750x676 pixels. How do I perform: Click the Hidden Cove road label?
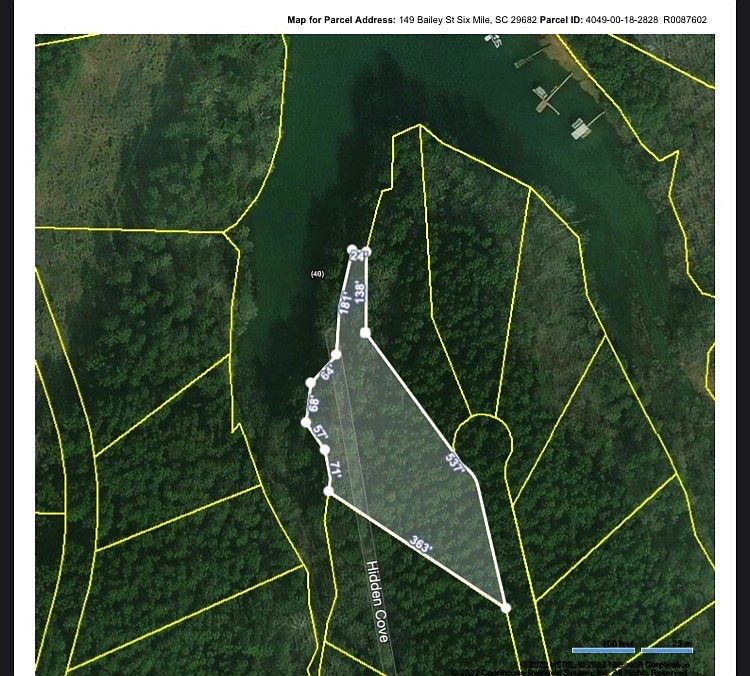click(x=377, y=600)
